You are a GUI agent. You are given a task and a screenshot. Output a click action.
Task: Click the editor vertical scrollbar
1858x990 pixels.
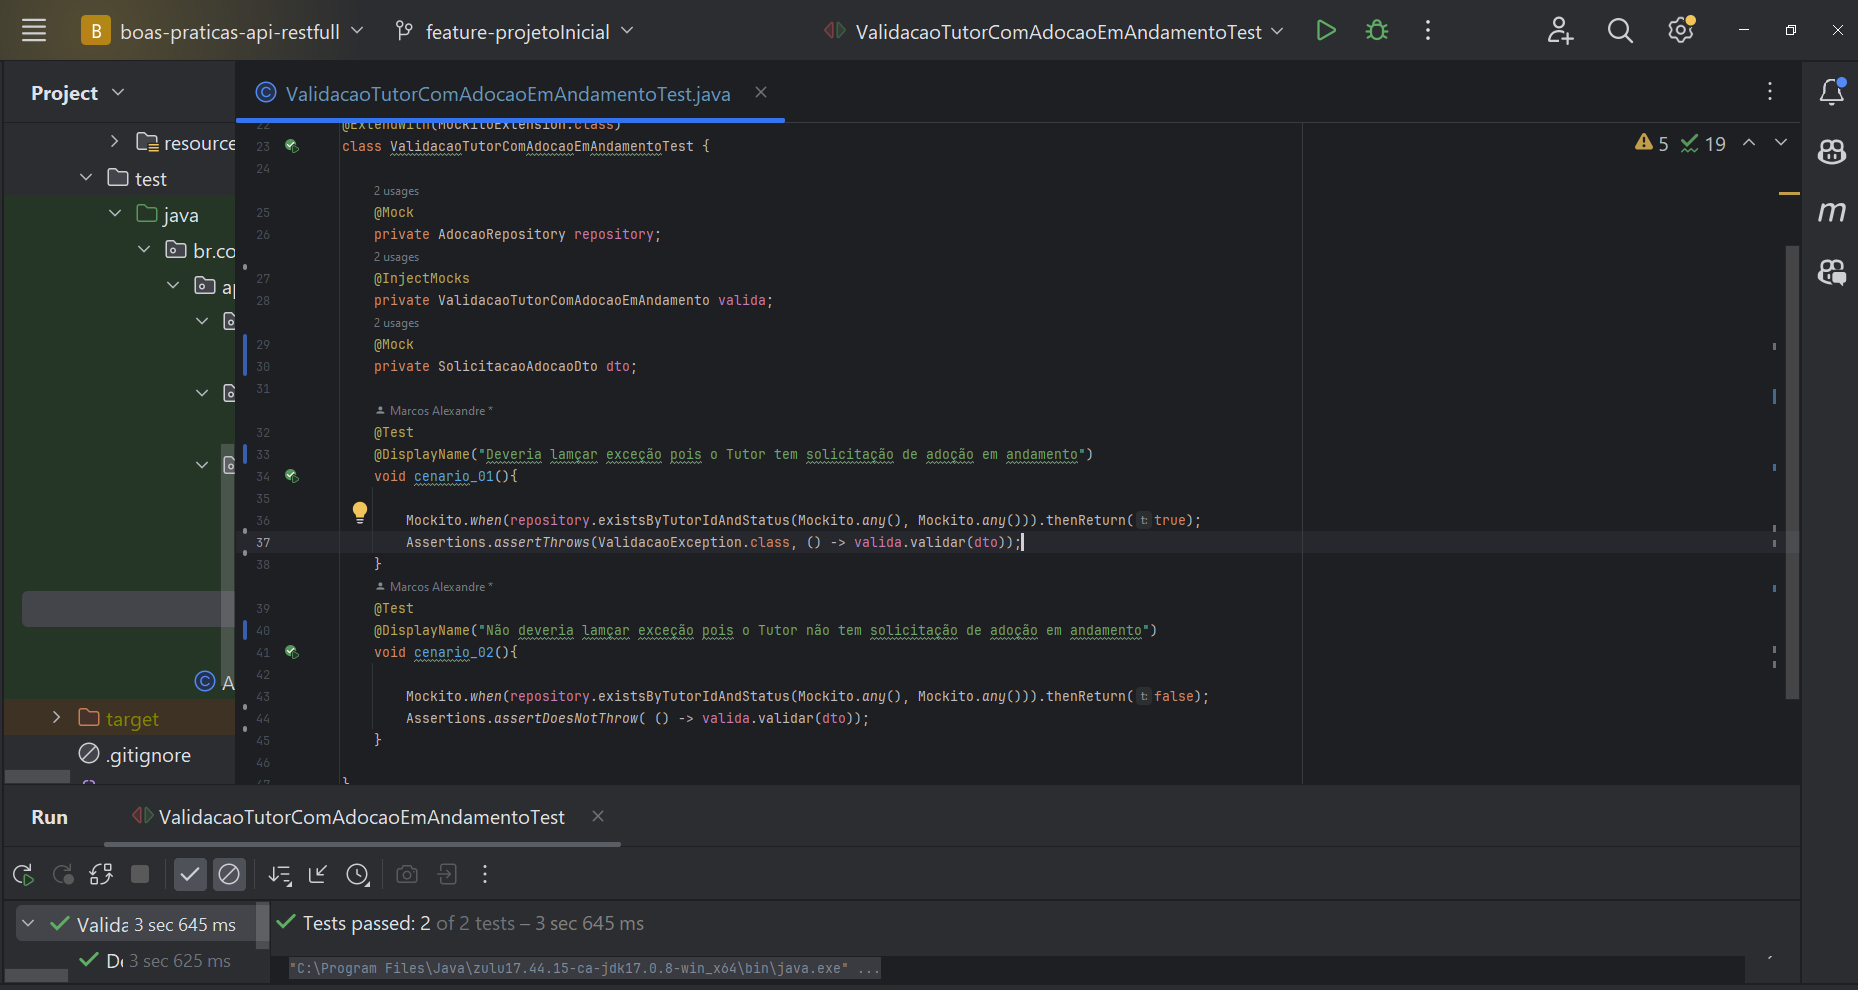click(x=1792, y=471)
